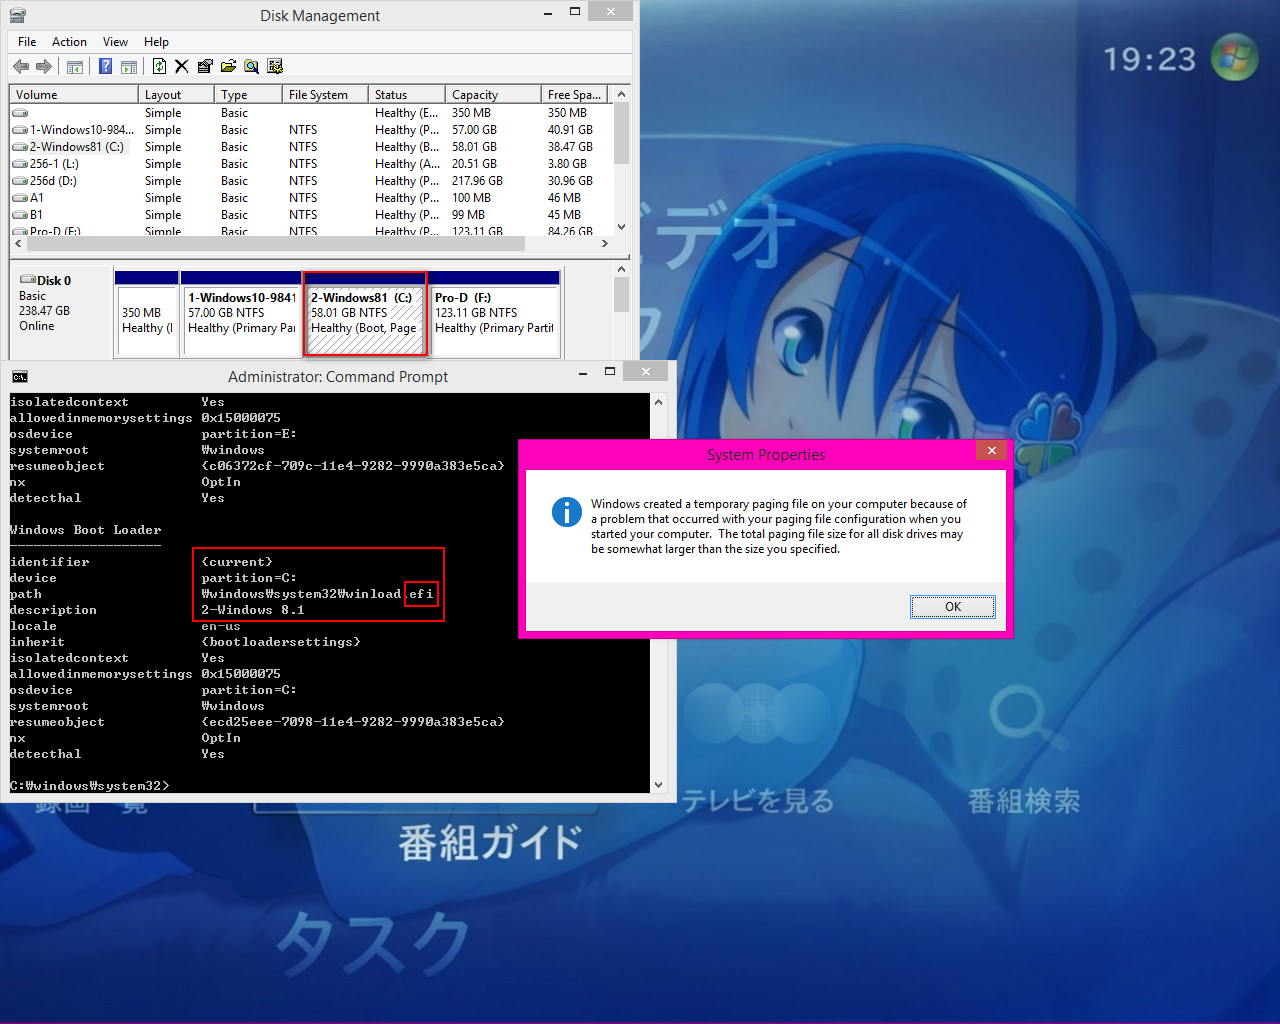This screenshot has height=1024, width=1280.
Task: Sort by Status column header
Action: pyautogui.click(x=405, y=95)
